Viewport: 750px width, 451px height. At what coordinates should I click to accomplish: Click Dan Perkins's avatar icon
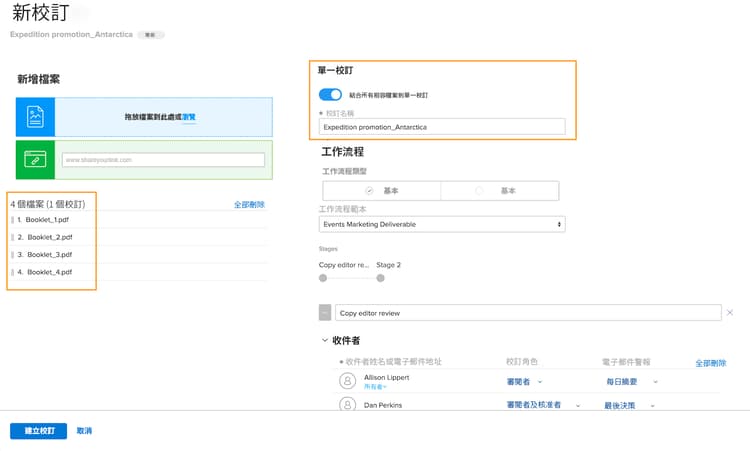pyautogui.click(x=347, y=405)
